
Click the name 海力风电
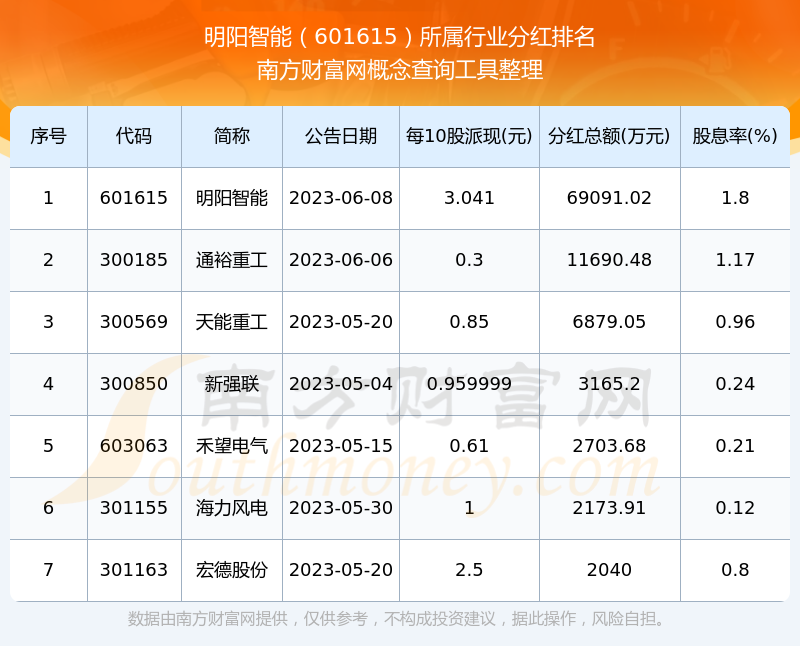coord(232,508)
